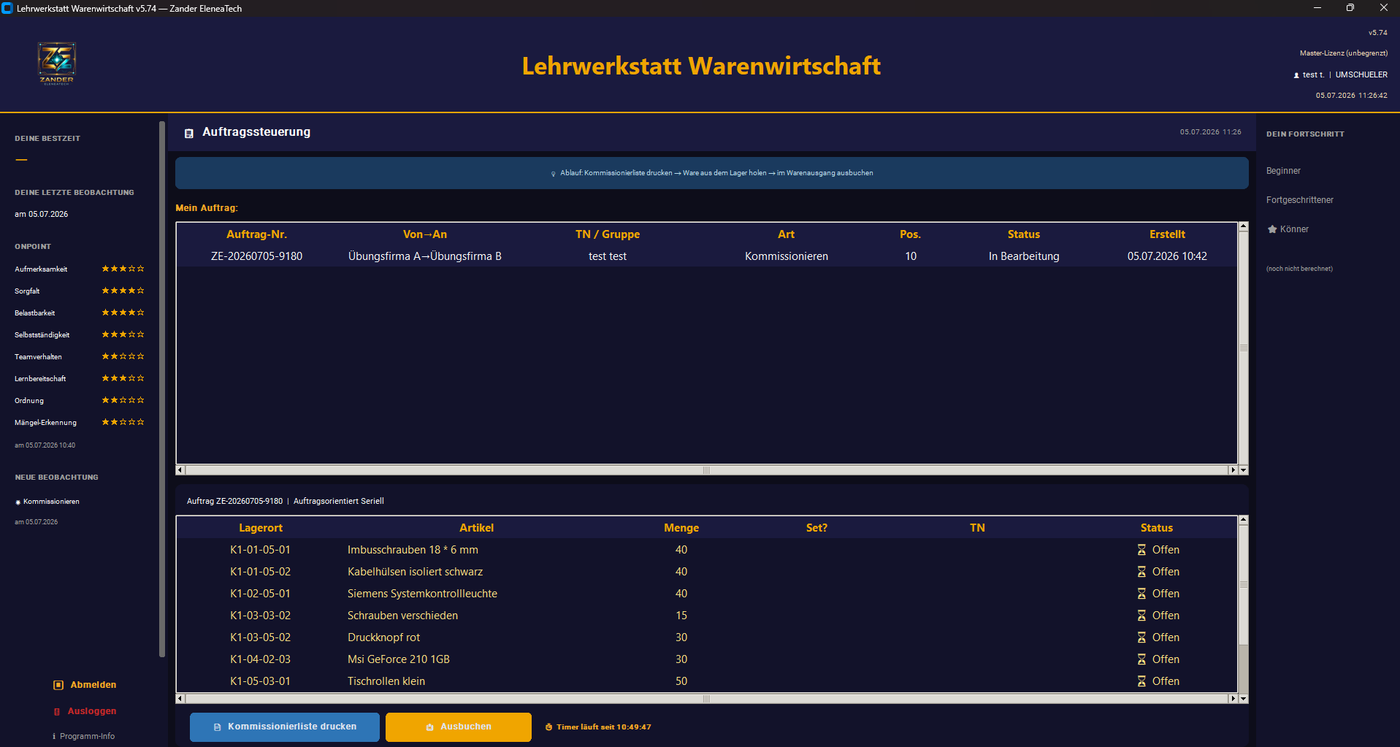Click the Ausloggen icon in sidebar
The height and width of the screenshot is (747, 1400).
pyautogui.click(x=57, y=711)
